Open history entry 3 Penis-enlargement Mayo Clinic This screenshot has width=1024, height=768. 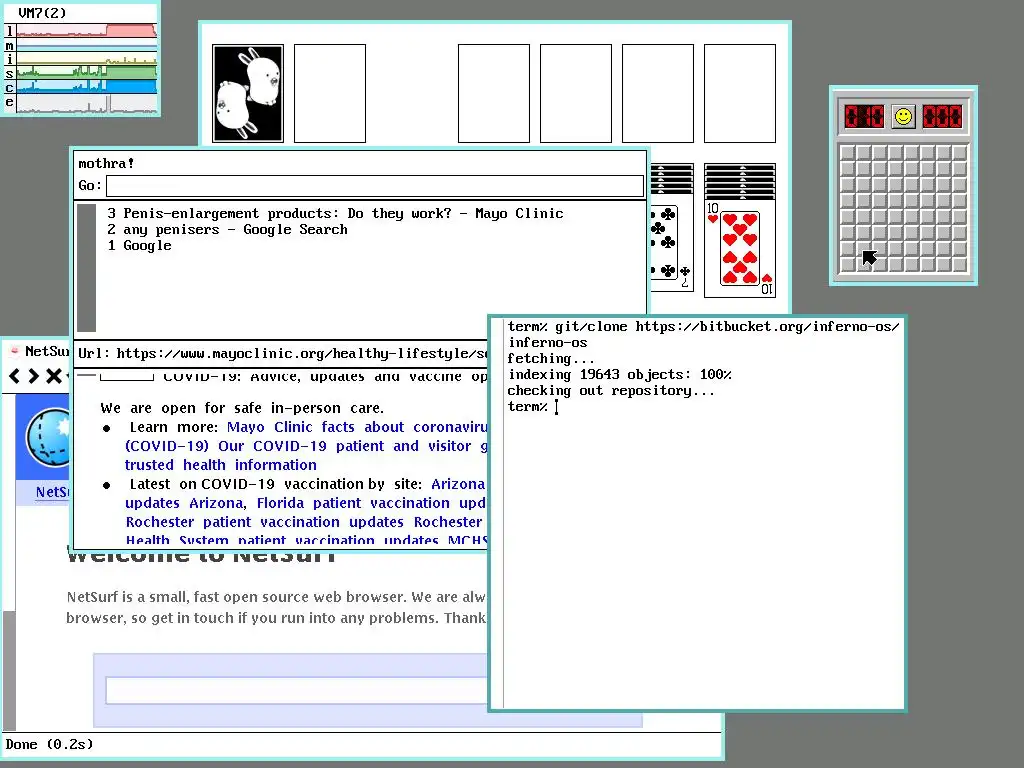335,214
